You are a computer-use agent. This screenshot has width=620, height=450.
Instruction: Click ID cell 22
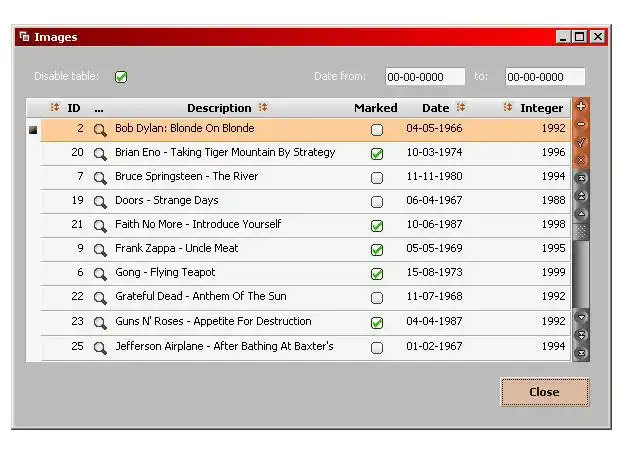pos(78,296)
